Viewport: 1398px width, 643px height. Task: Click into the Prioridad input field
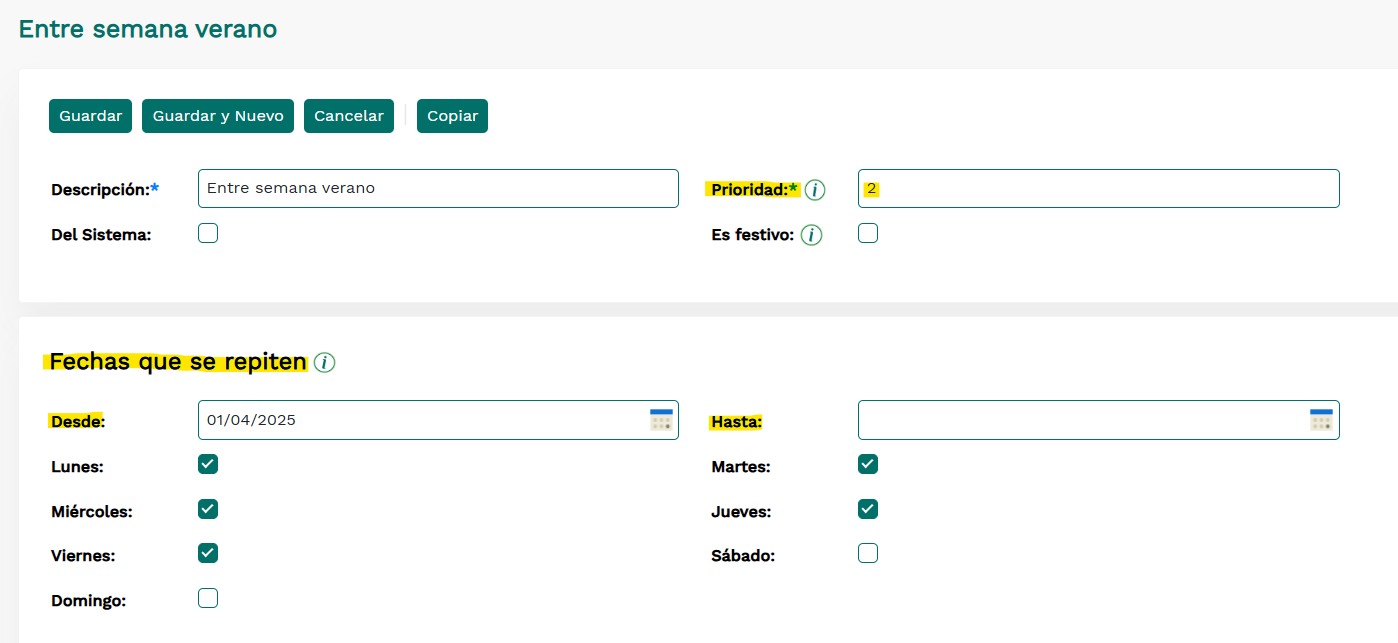point(1100,188)
